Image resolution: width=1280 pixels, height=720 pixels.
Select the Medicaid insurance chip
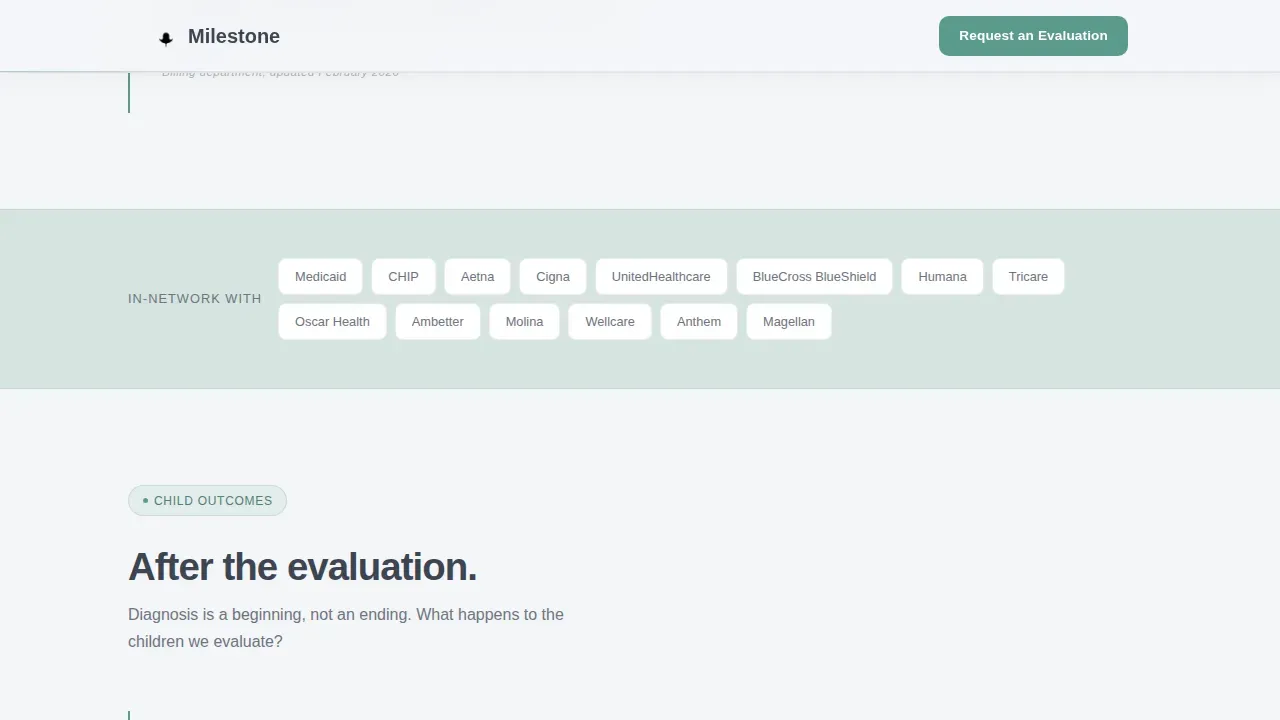(320, 277)
